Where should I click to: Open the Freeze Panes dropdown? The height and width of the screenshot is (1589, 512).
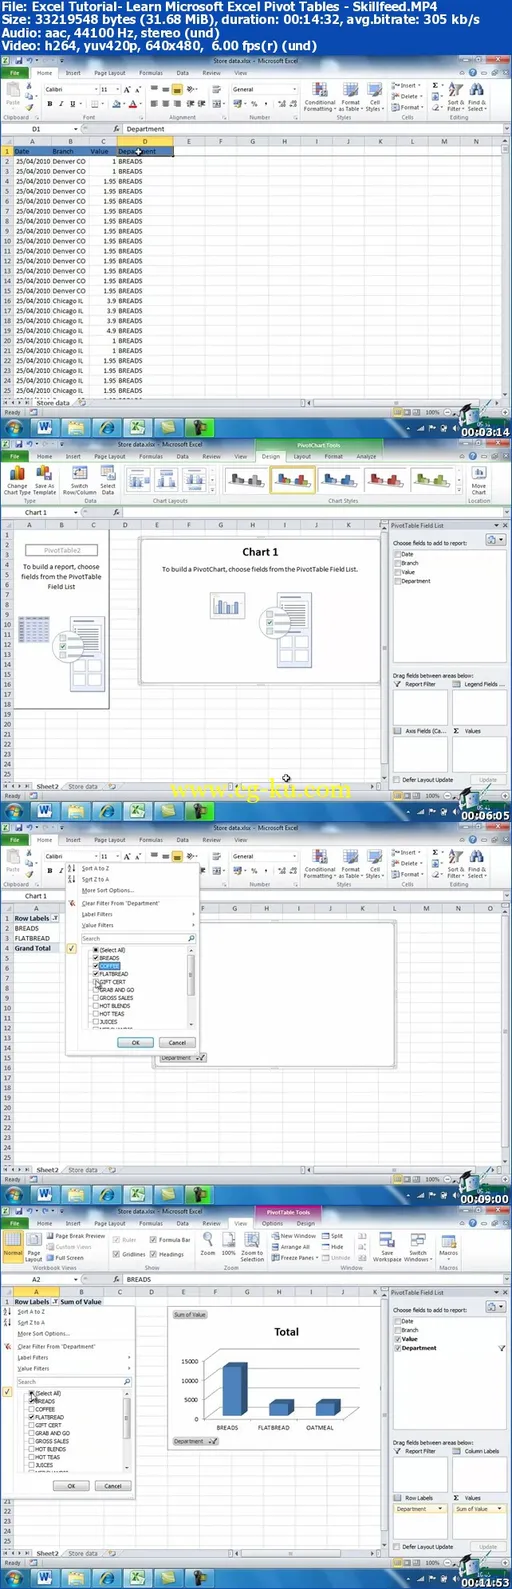(295, 1258)
